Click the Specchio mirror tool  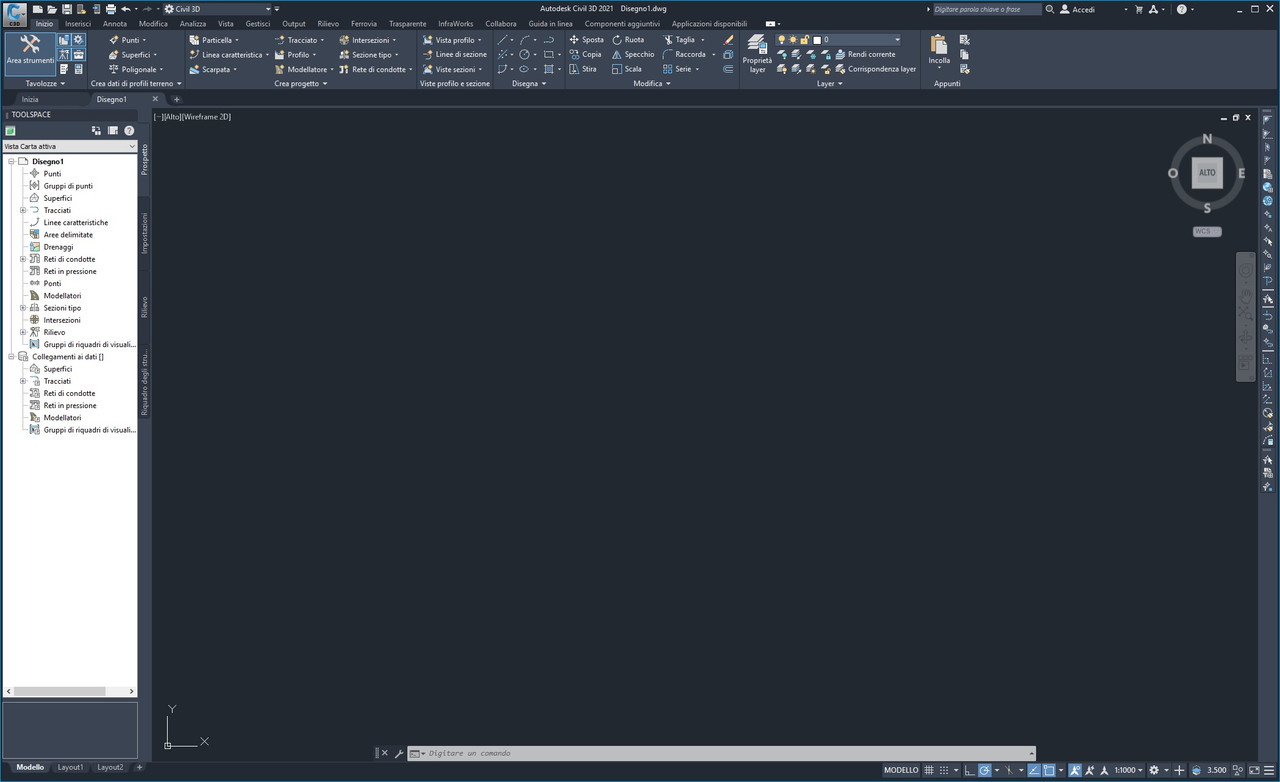(633, 54)
